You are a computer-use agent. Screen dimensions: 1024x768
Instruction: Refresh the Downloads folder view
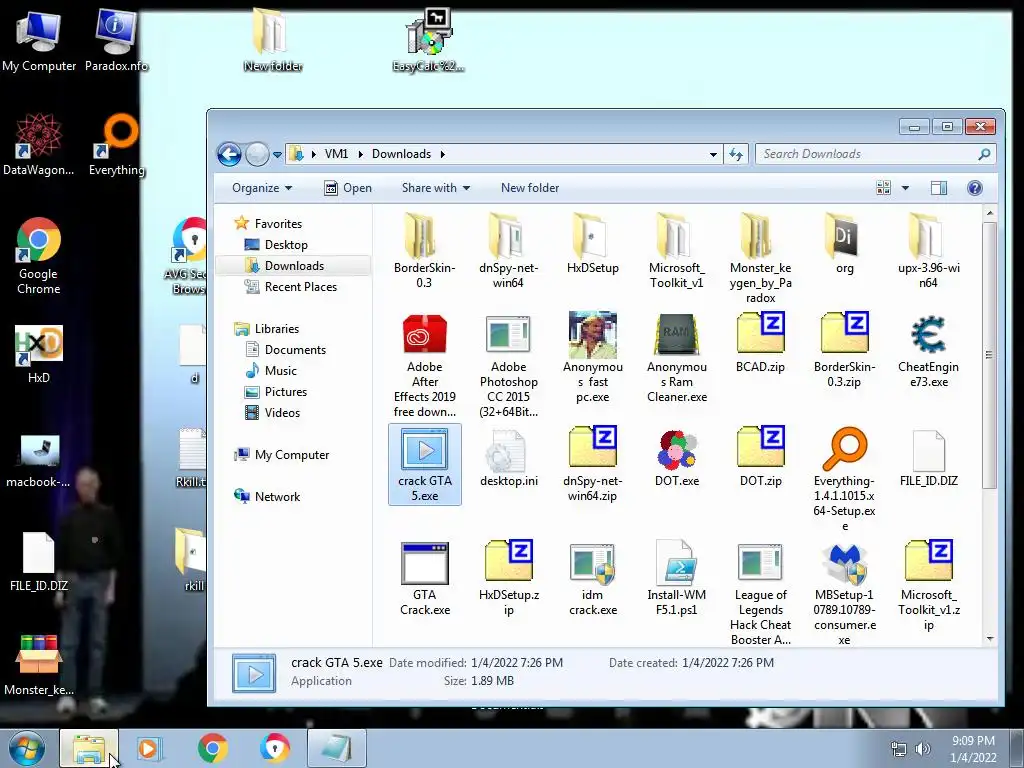tap(736, 154)
